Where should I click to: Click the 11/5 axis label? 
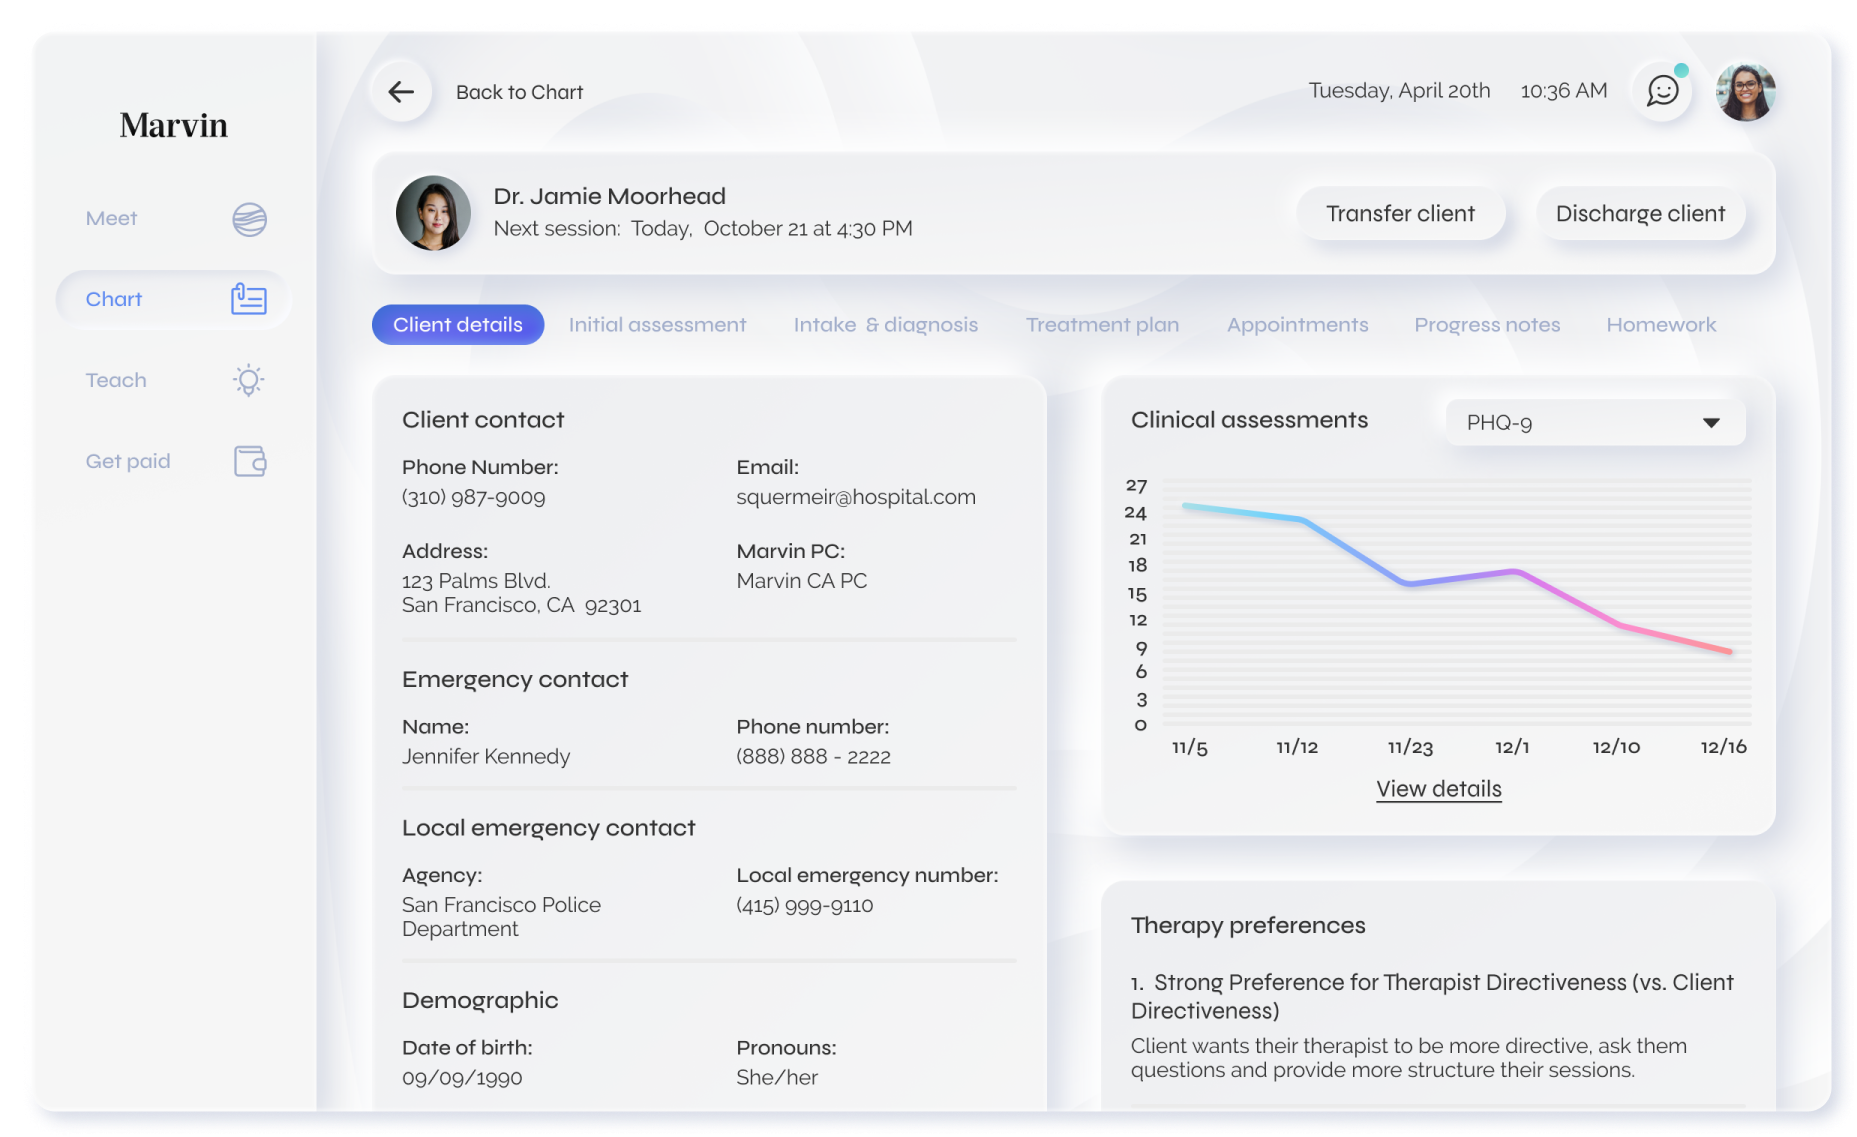[x=1189, y=747]
